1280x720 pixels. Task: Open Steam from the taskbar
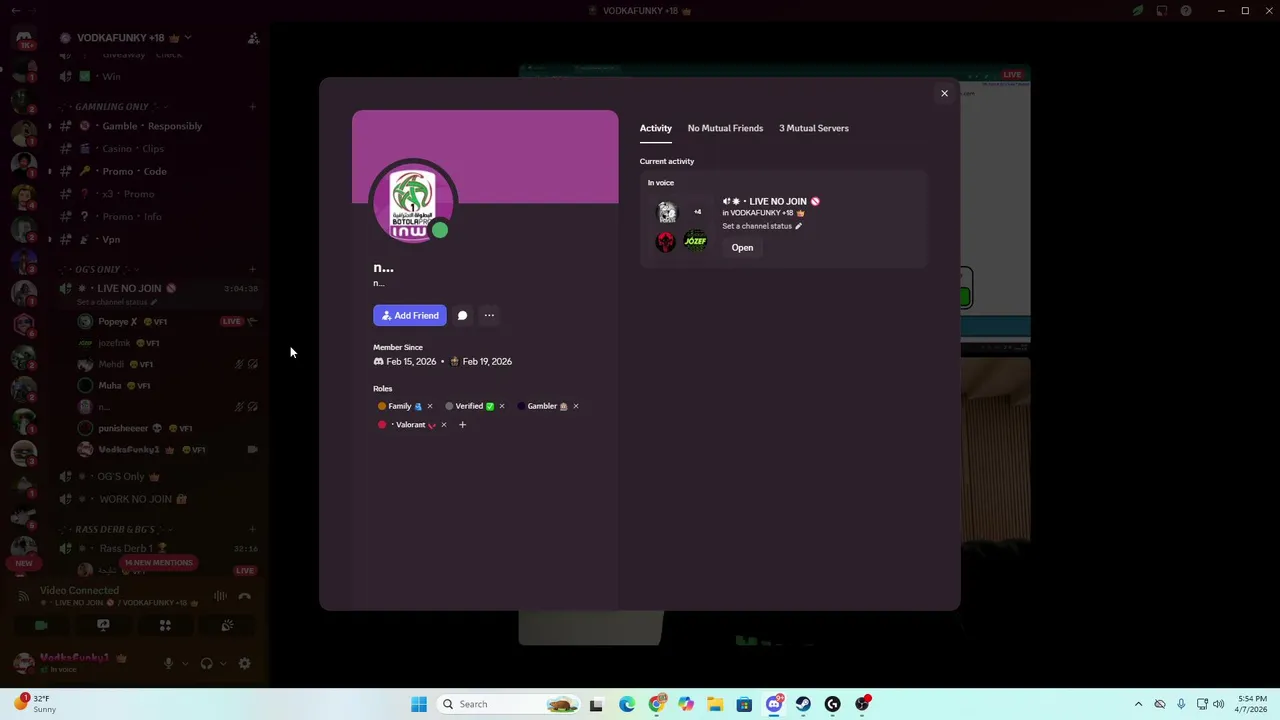click(x=803, y=704)
